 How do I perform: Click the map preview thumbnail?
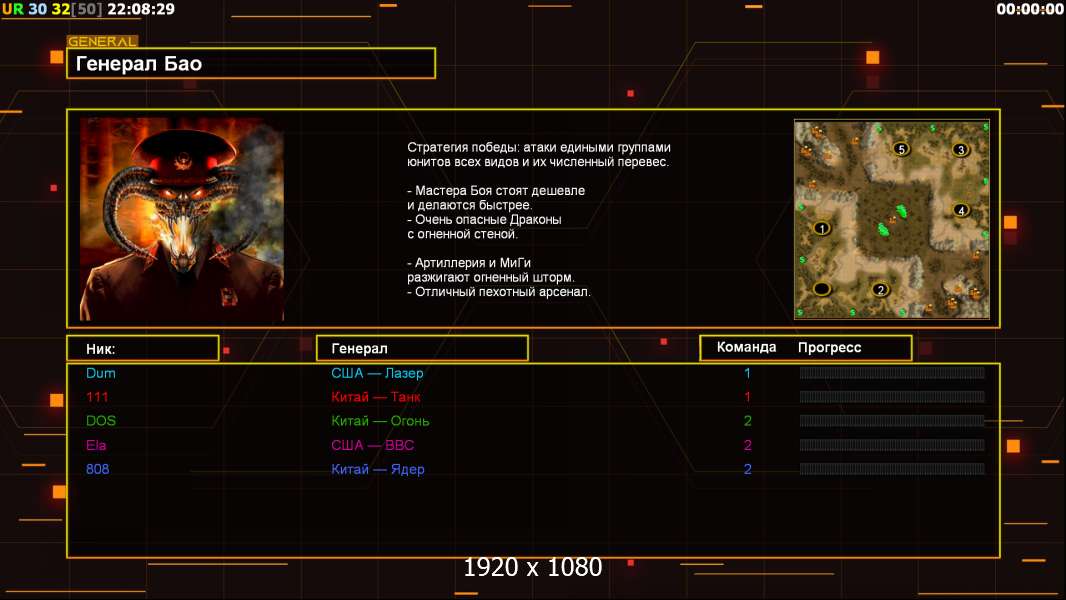click(x=892, y=219)
